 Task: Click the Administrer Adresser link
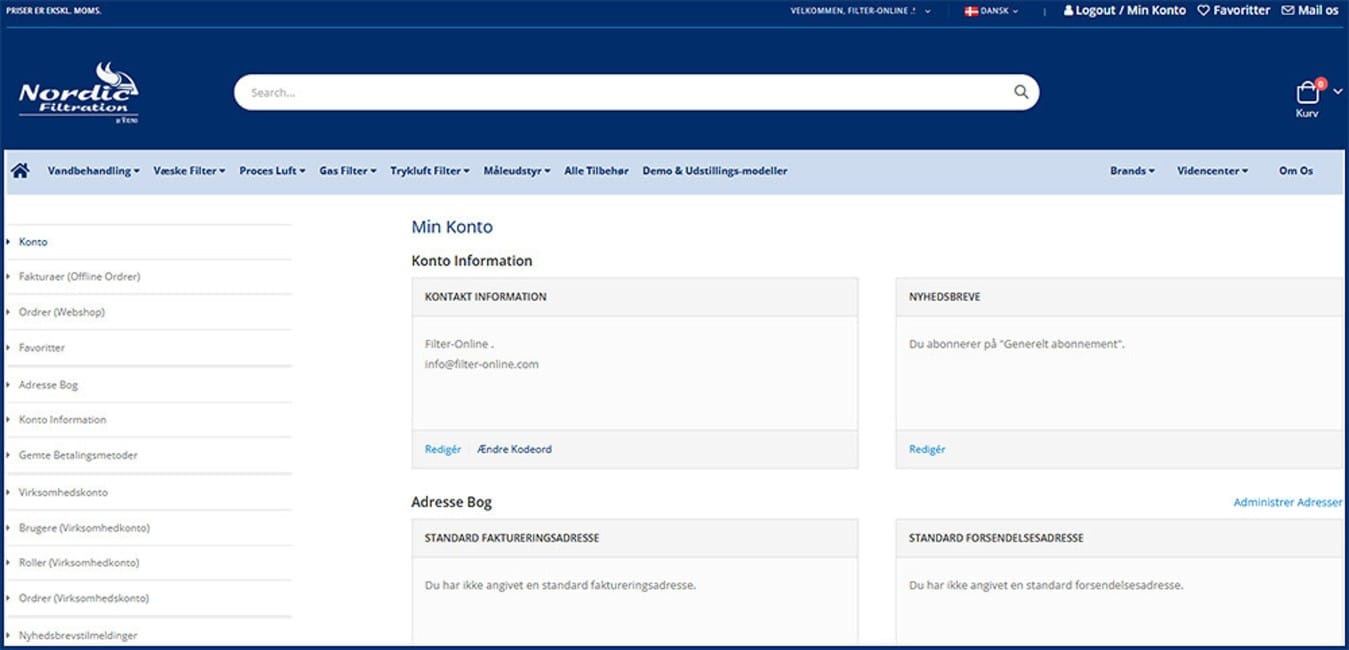1288,502
